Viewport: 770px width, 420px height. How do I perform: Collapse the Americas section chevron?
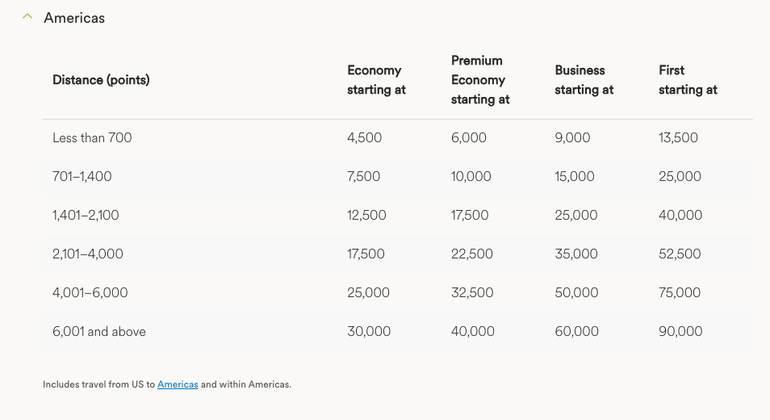[x=27, y=17]
